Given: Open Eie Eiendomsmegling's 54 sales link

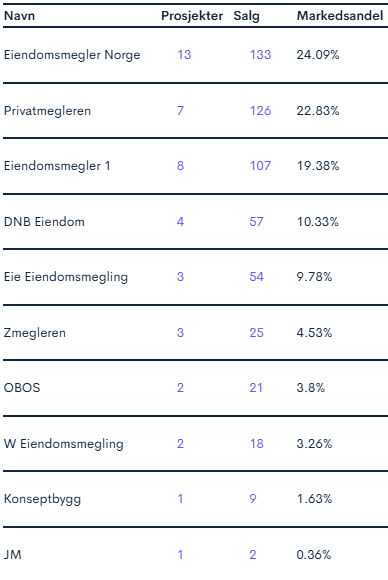Looking at the screenshot, I should (256, 277).
